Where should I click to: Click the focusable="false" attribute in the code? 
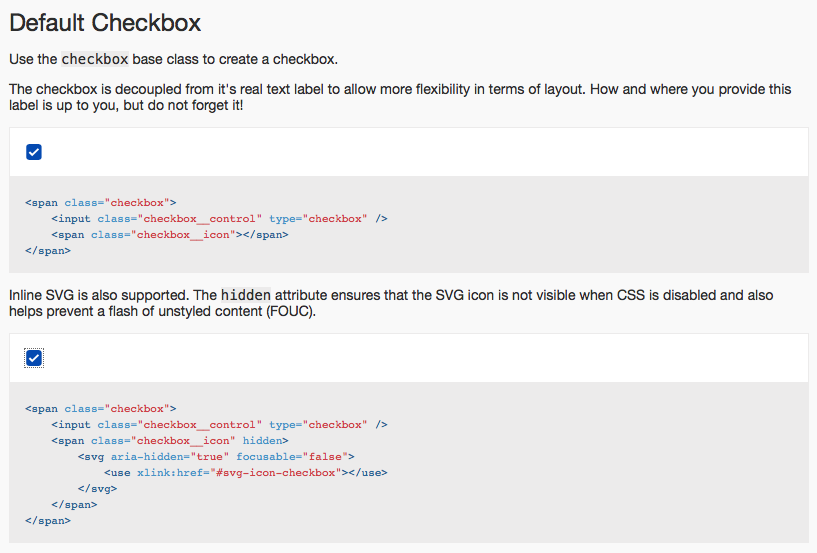[x=295, y=457]
